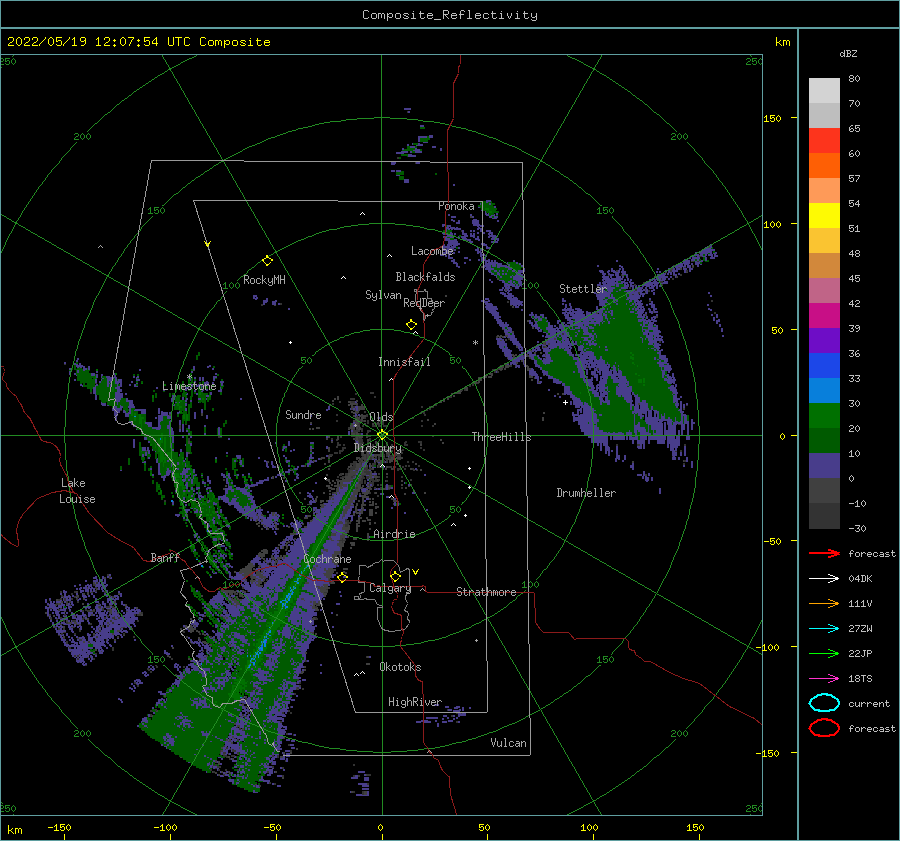Select the orange 111V arrow icon
Screen dimensions: 900x841
824,603
